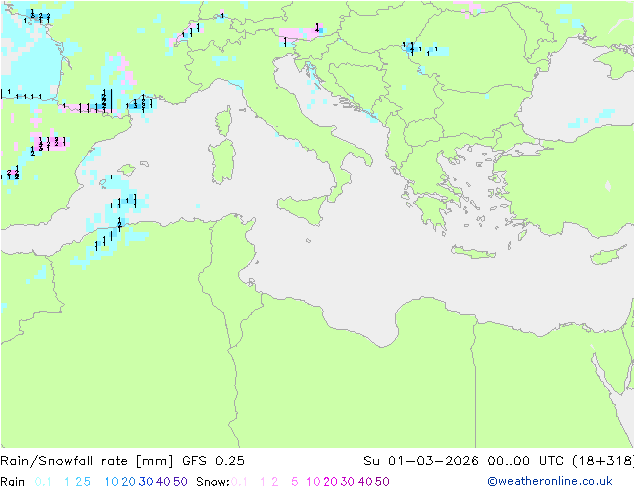Pick the Rain legend 30 value

[146, 482]
